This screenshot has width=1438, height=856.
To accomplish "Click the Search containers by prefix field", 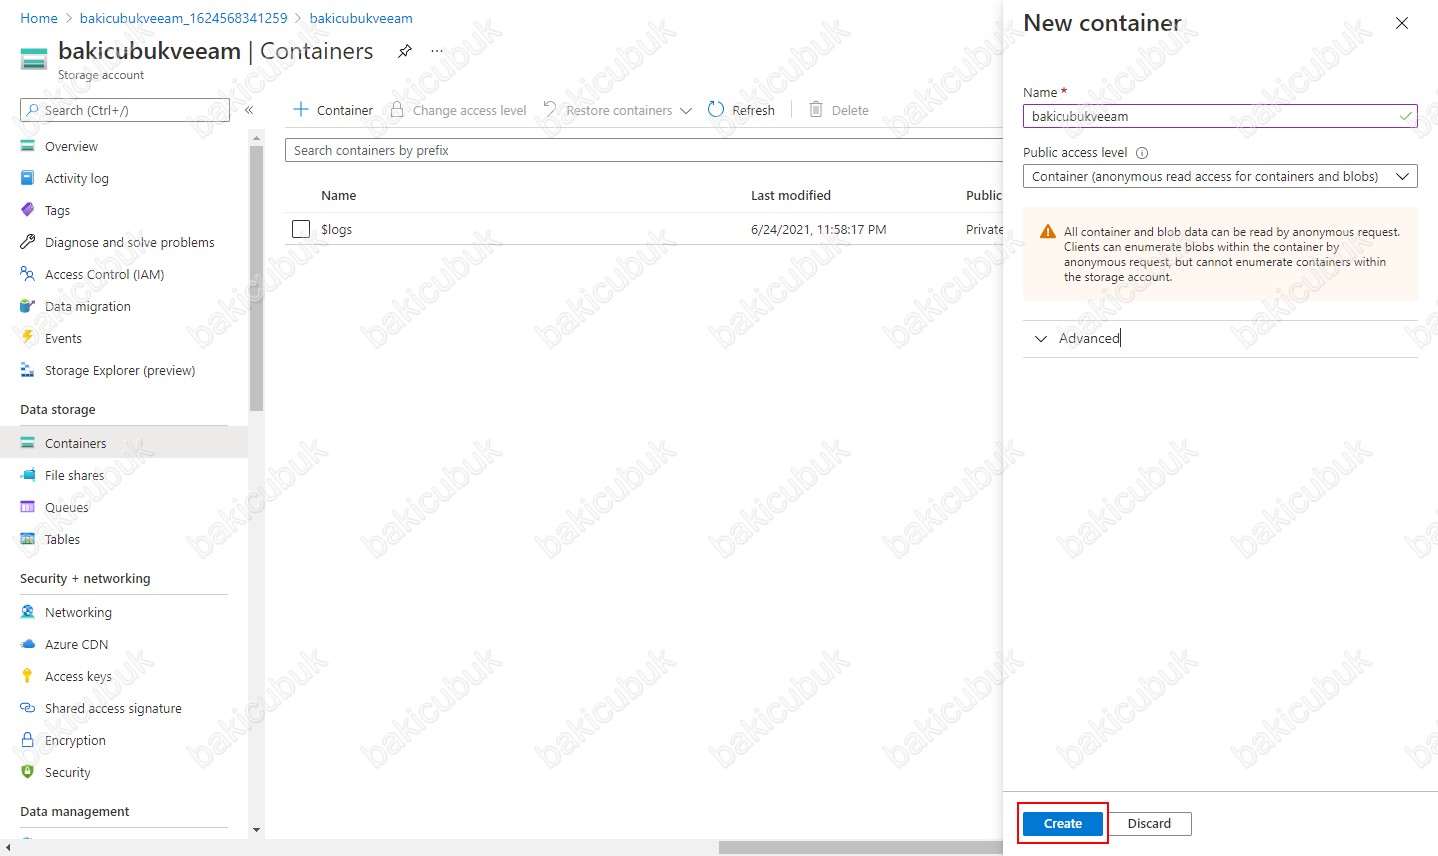I will pyautogui.click(x=644, y=150).
